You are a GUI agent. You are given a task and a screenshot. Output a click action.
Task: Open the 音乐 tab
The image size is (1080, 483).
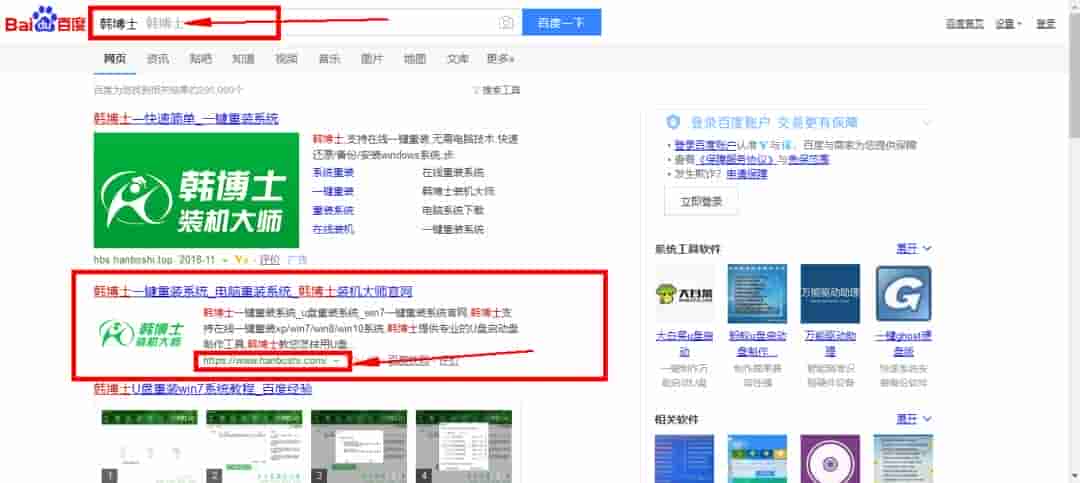click(x=329, y=59)
